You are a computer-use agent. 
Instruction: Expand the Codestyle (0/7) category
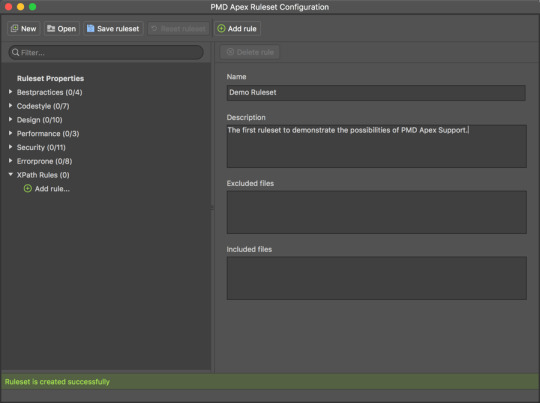pos(10,106)
